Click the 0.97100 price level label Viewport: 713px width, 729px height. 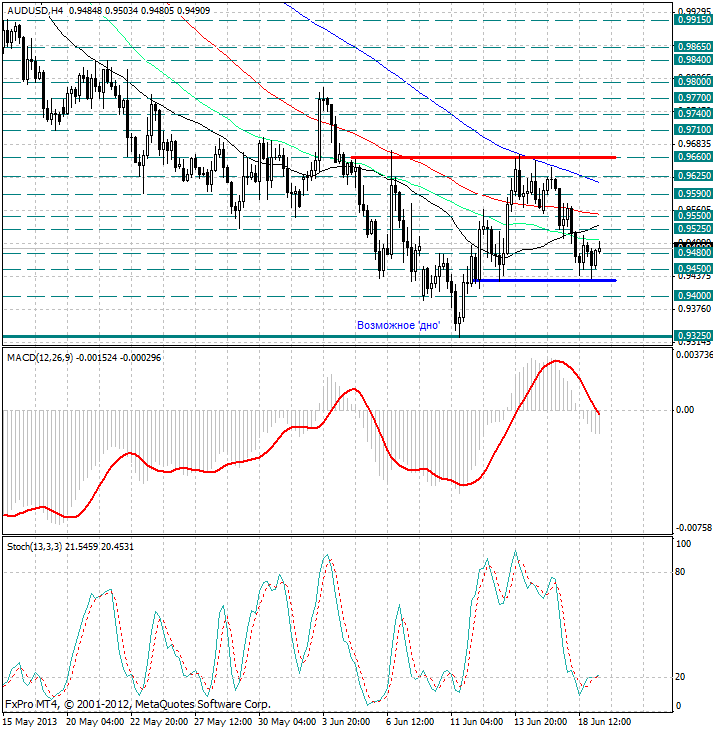[693, 129]
